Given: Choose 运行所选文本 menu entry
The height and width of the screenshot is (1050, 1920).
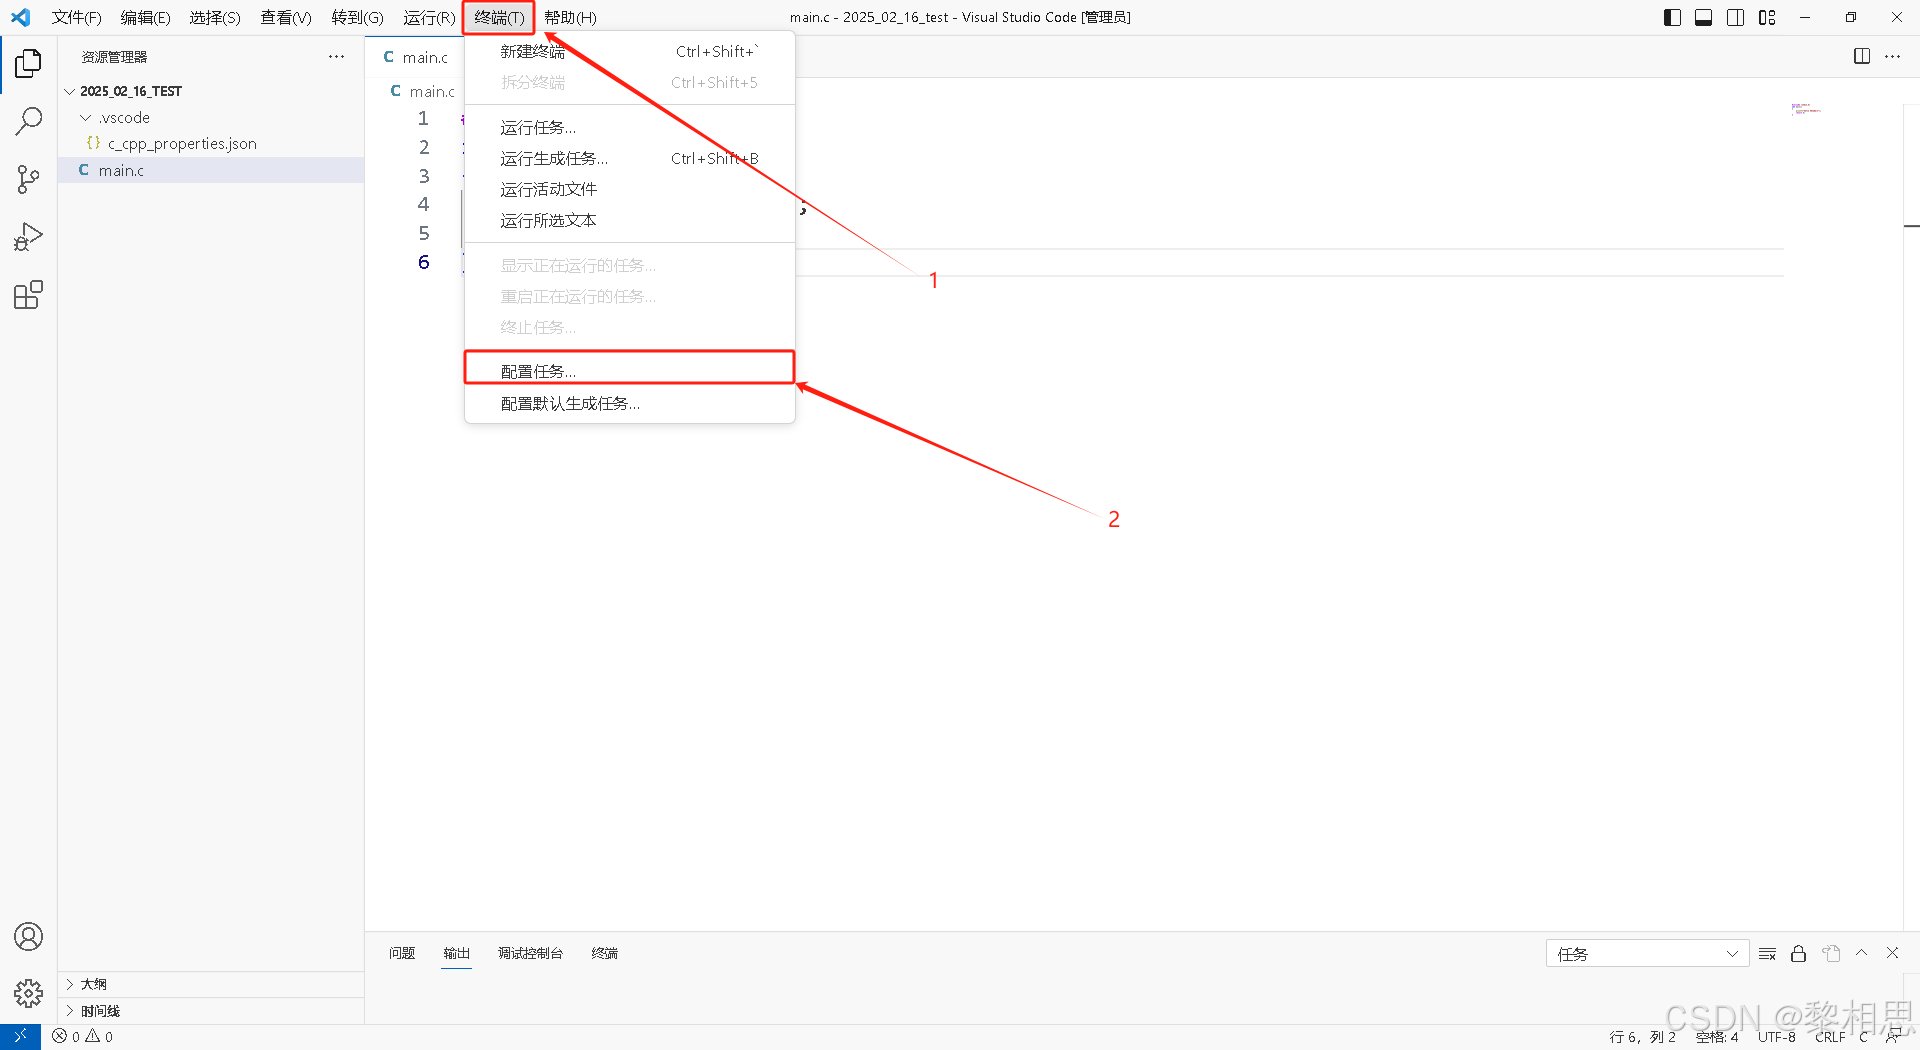Looking at the screenshot, I should tap(630, 221).
